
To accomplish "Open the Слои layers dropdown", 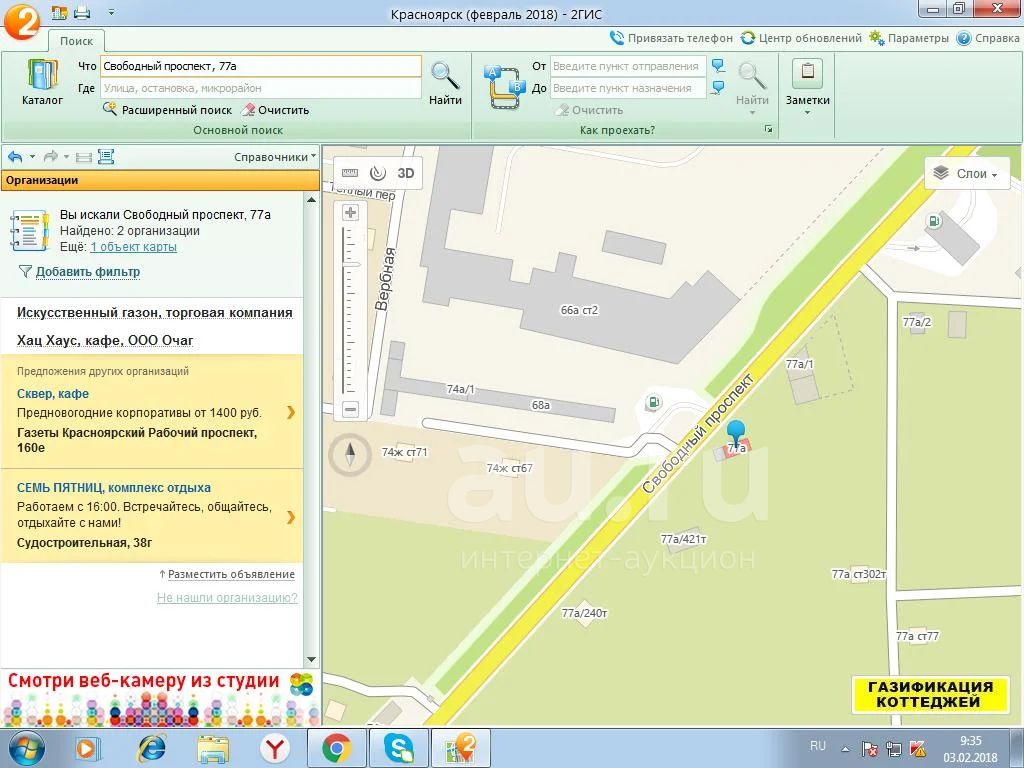I will (x=967, y=174).
